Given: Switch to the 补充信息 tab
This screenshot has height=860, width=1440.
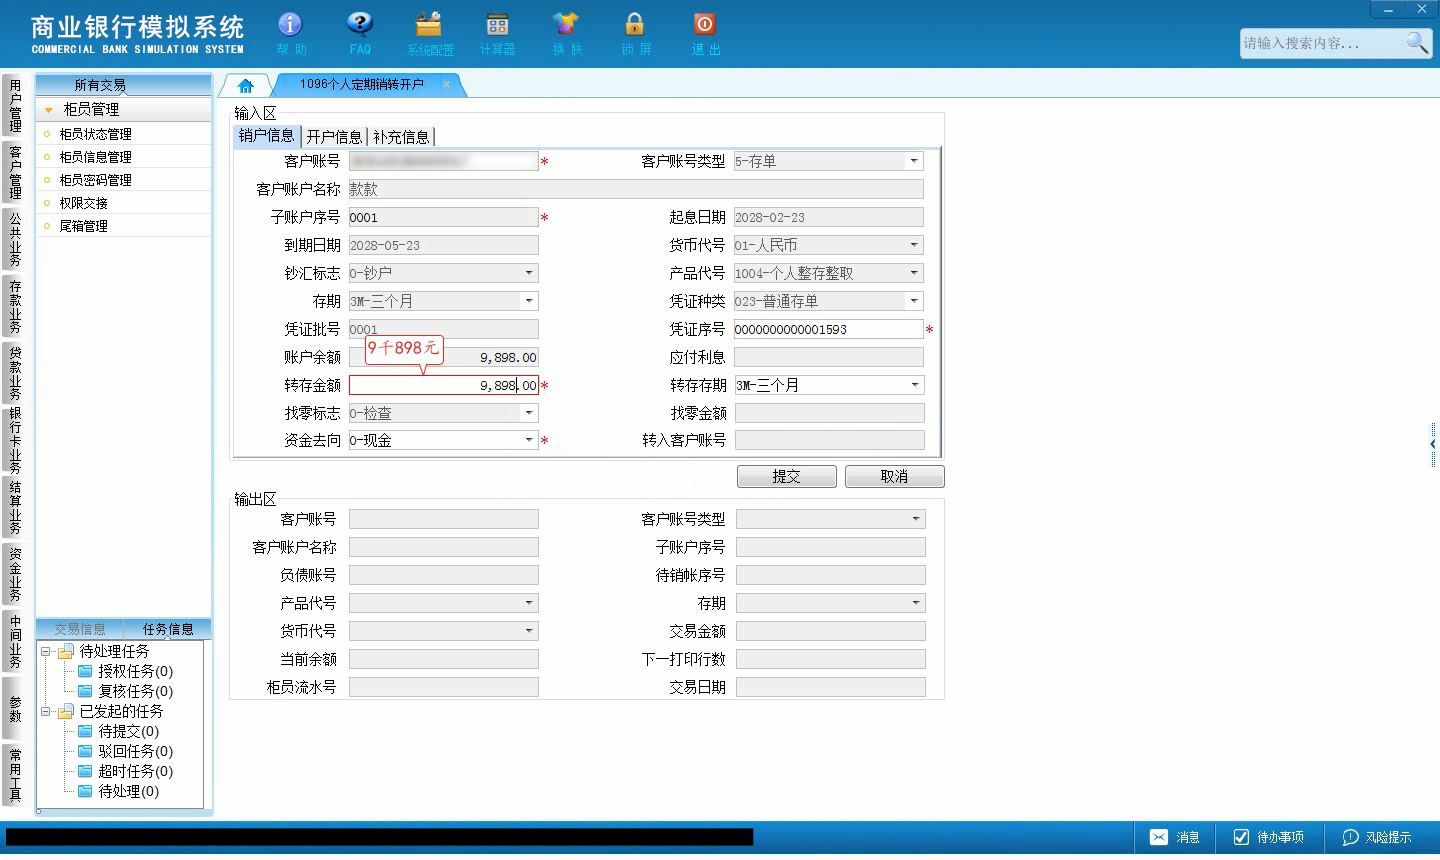Looking at the screenshot, I should pos(401,137).
